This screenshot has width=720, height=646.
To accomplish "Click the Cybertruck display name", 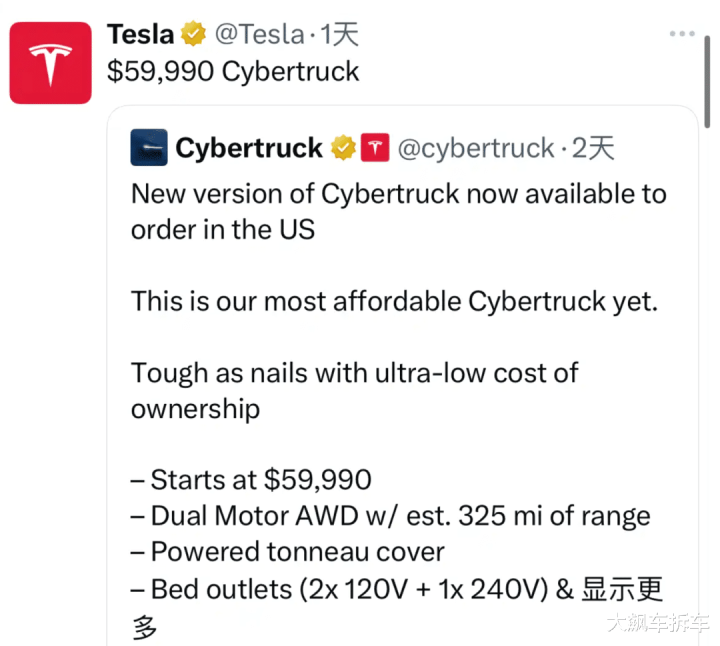I will (x=249, y=148).
